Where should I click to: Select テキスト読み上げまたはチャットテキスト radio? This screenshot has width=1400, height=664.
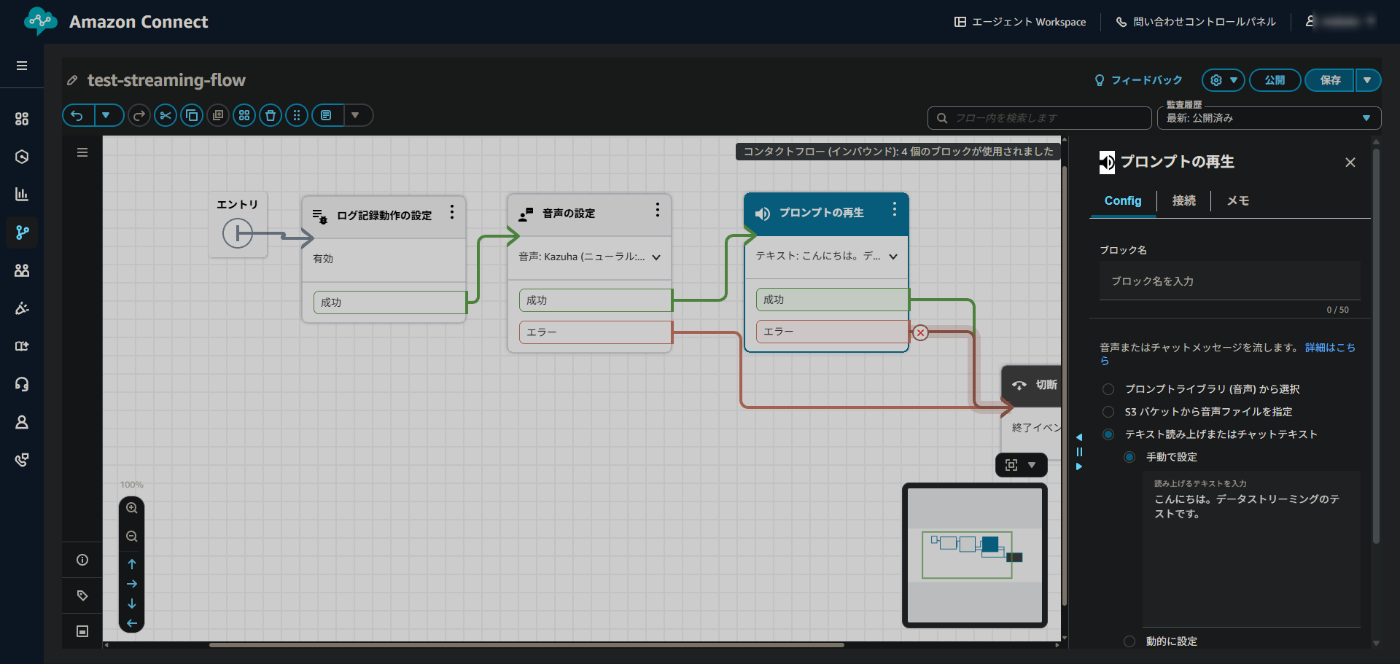point(1107,434)
